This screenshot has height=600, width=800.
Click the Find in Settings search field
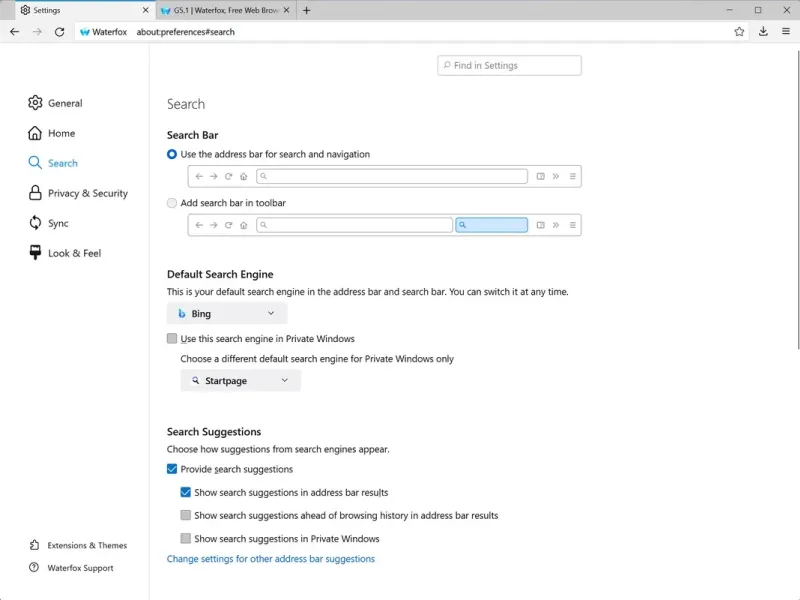[x=509, y=66]
